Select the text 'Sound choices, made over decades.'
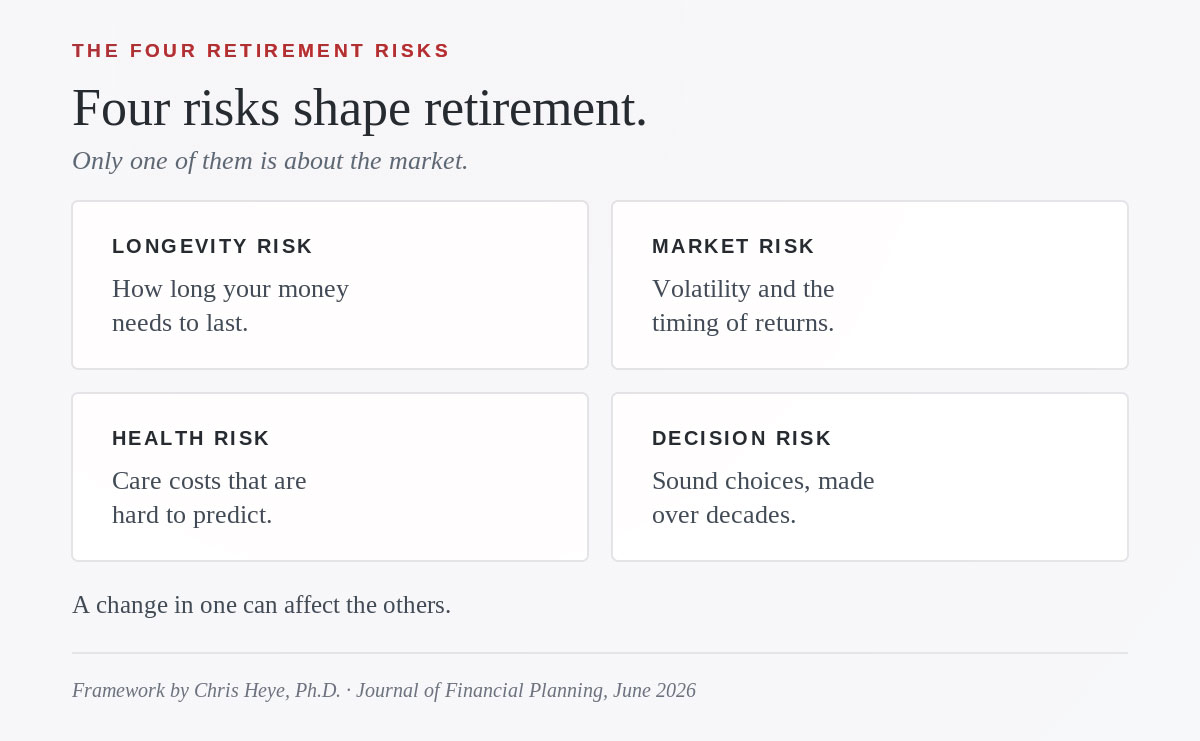 click(763, 498)
